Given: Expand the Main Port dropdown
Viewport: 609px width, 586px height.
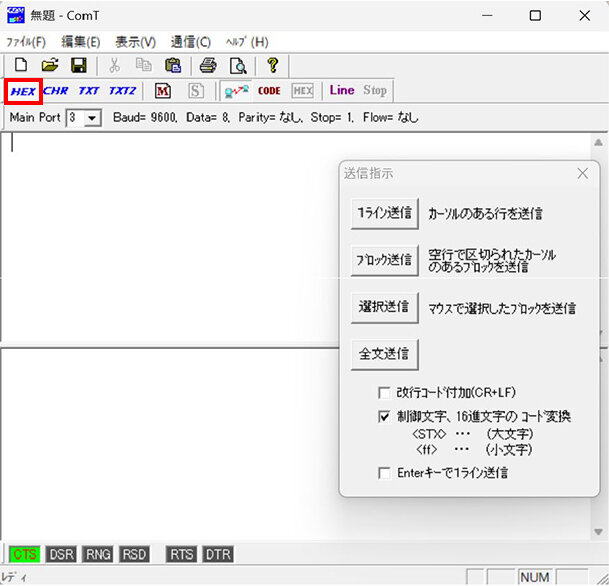Looking at the screenshot, I should 93,118.
